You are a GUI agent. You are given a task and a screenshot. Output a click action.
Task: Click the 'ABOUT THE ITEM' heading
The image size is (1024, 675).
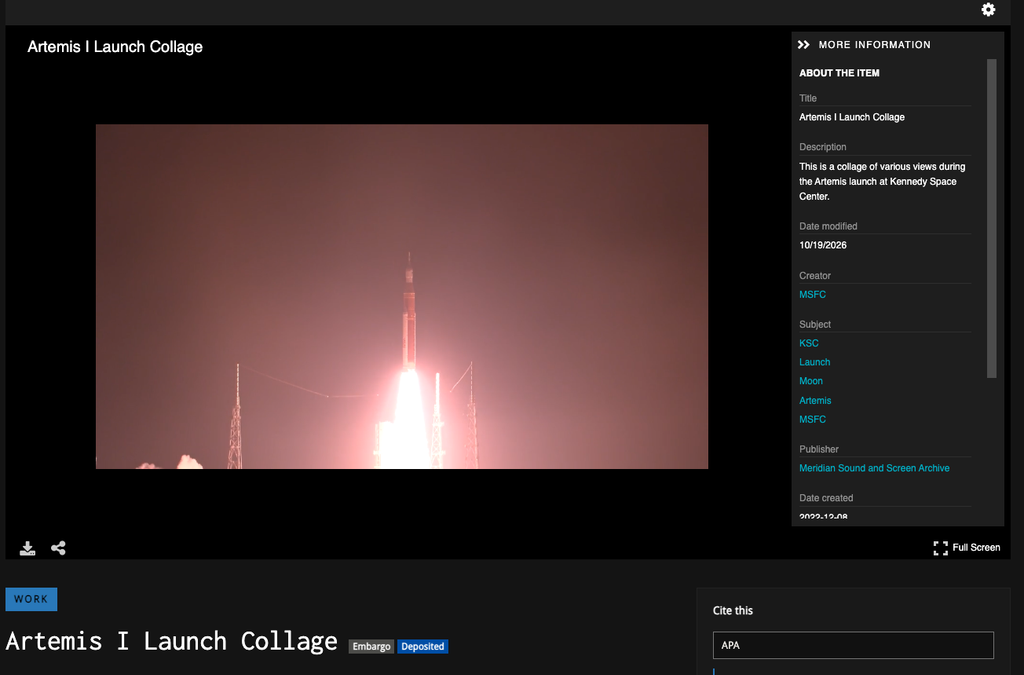839,73
